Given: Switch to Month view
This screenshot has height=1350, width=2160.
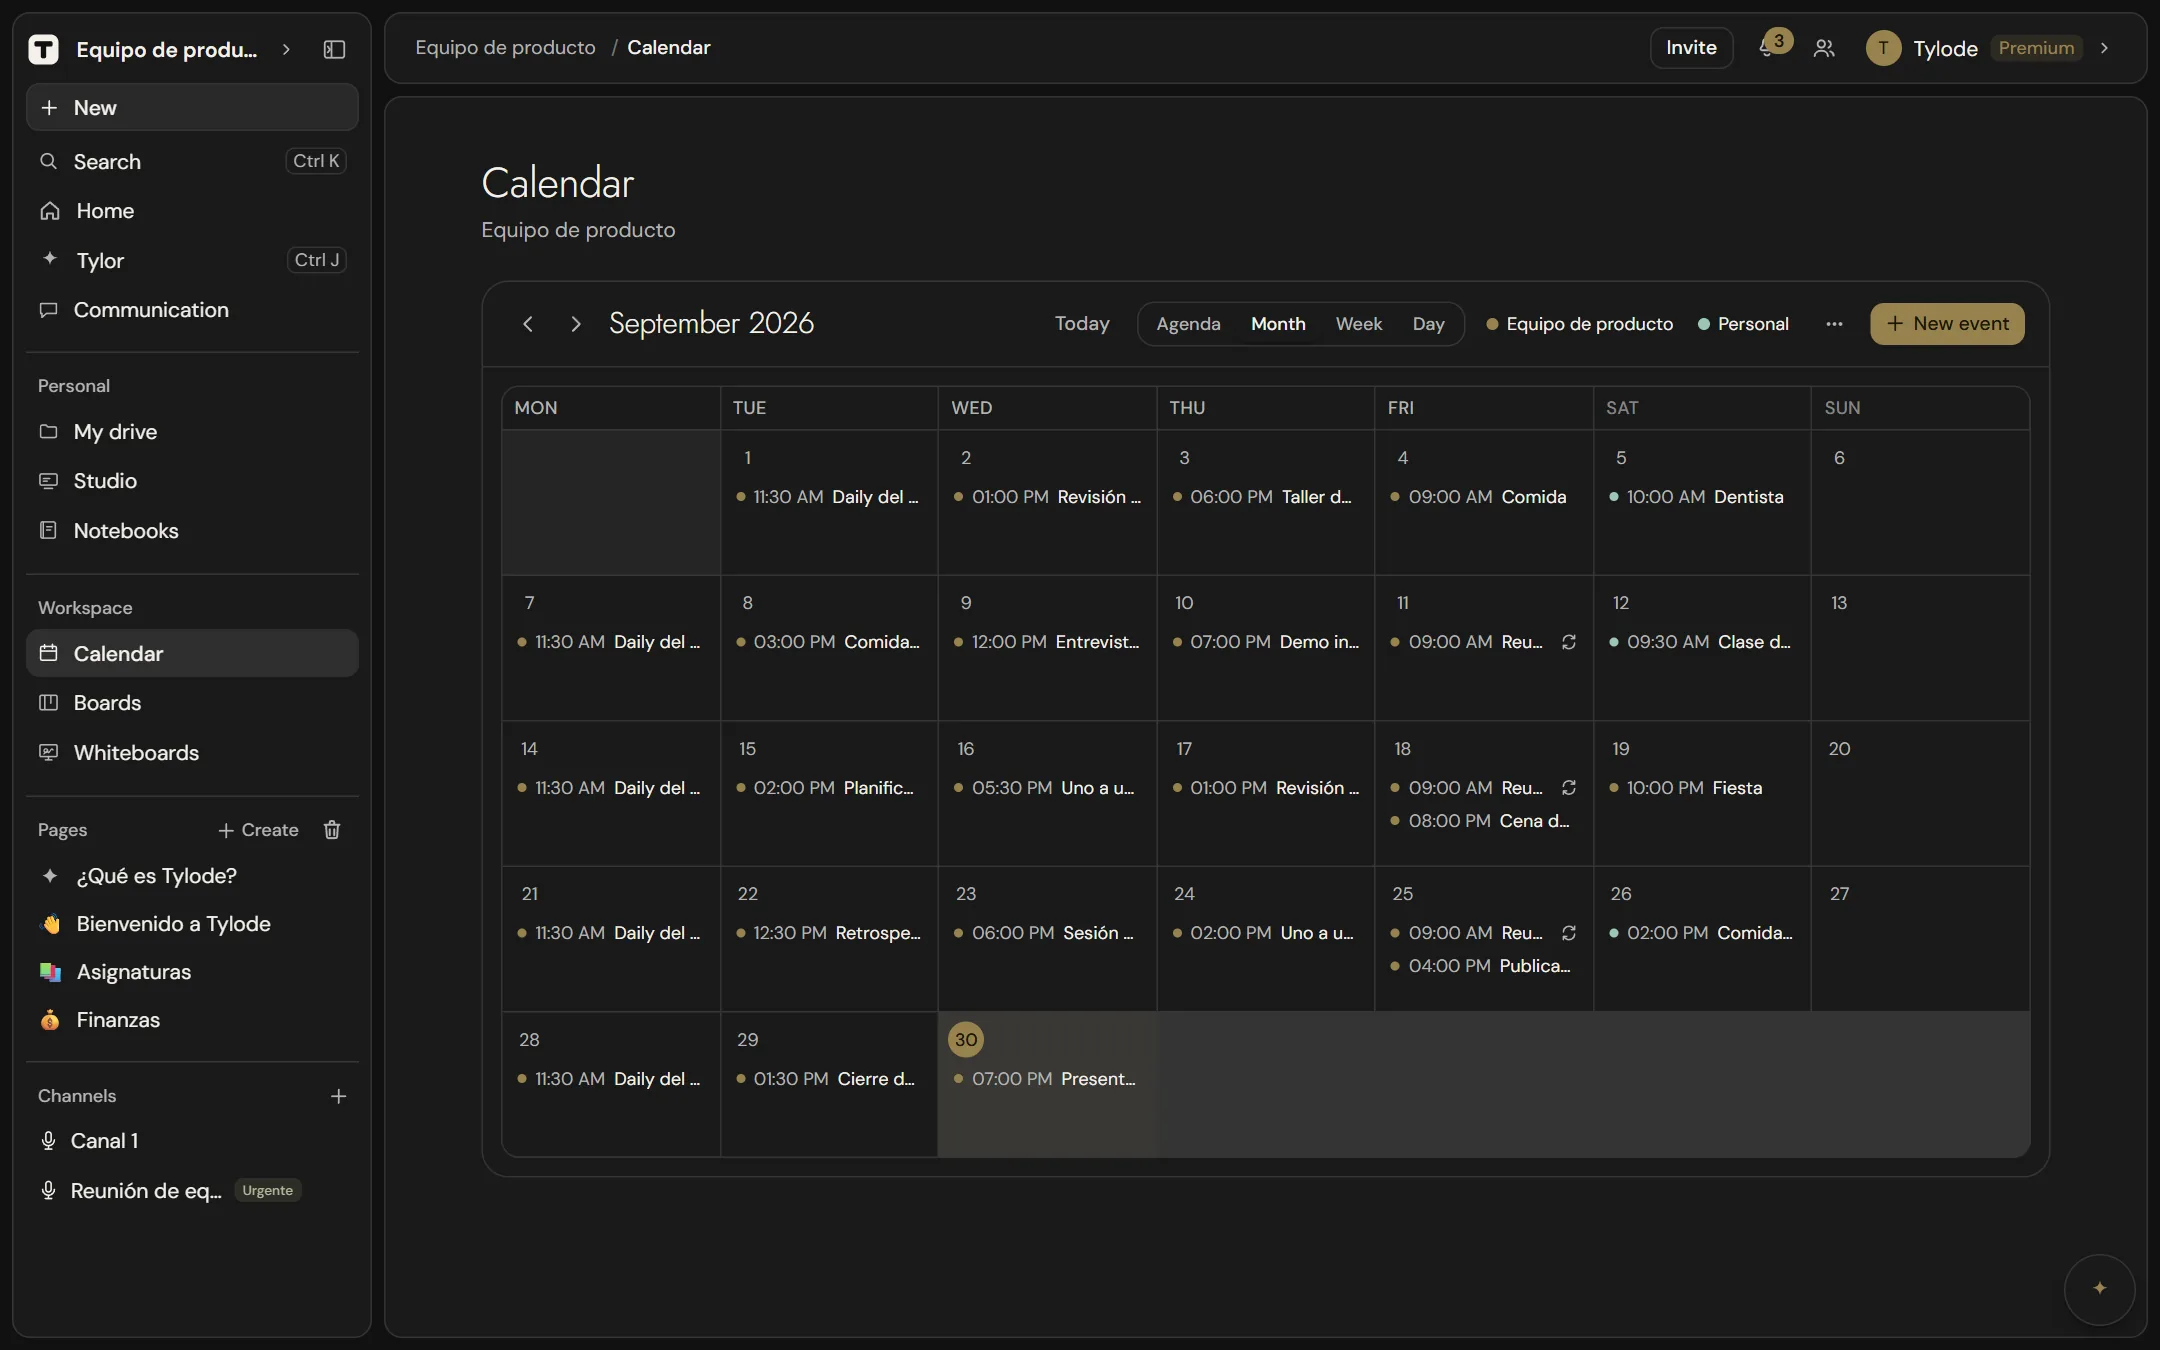Looking at the screenshot, I should pos(1278,324).
